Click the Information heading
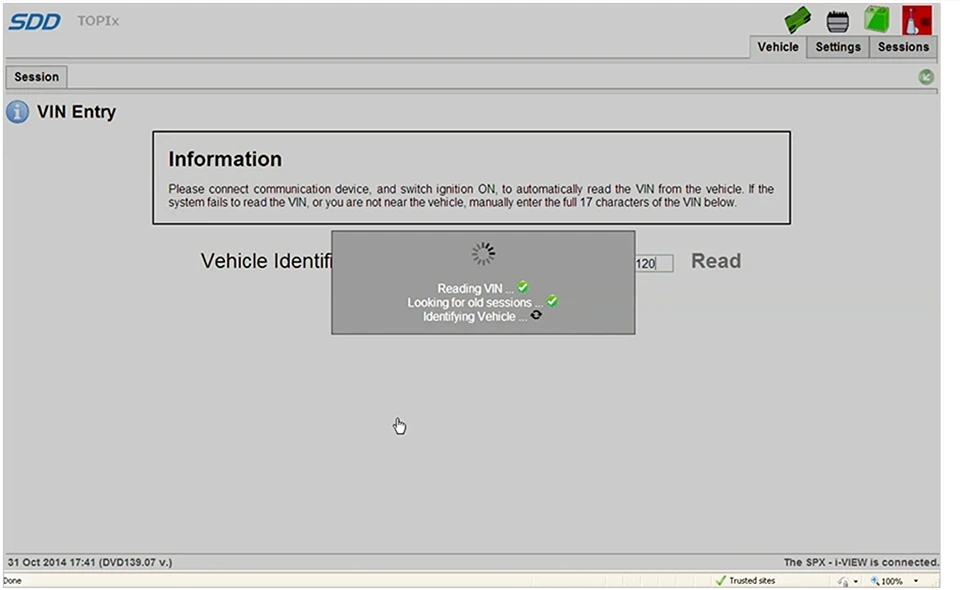Image resolution: width=960 pixels, height=590 pixels. coord(225,159)
